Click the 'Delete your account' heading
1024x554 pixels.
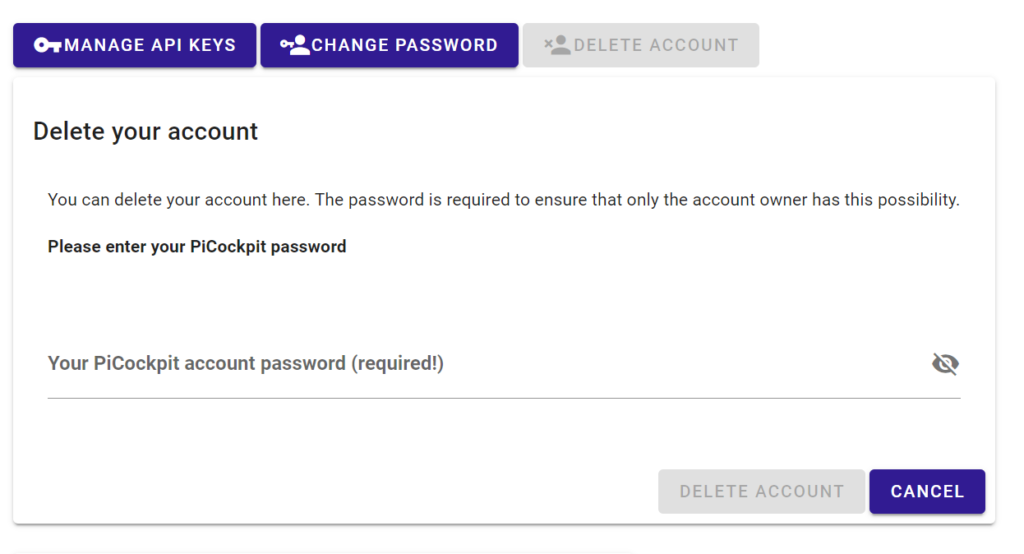146,131
